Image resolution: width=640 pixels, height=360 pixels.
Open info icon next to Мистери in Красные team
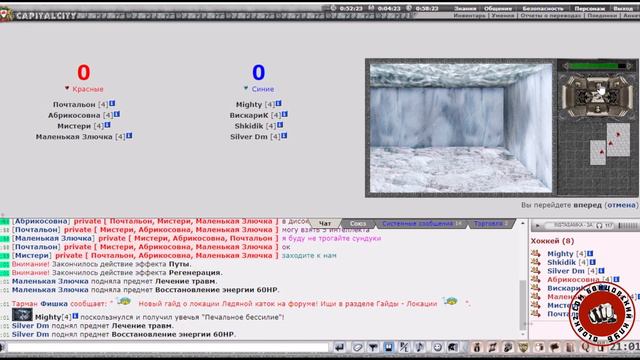(x=108, y=125)
